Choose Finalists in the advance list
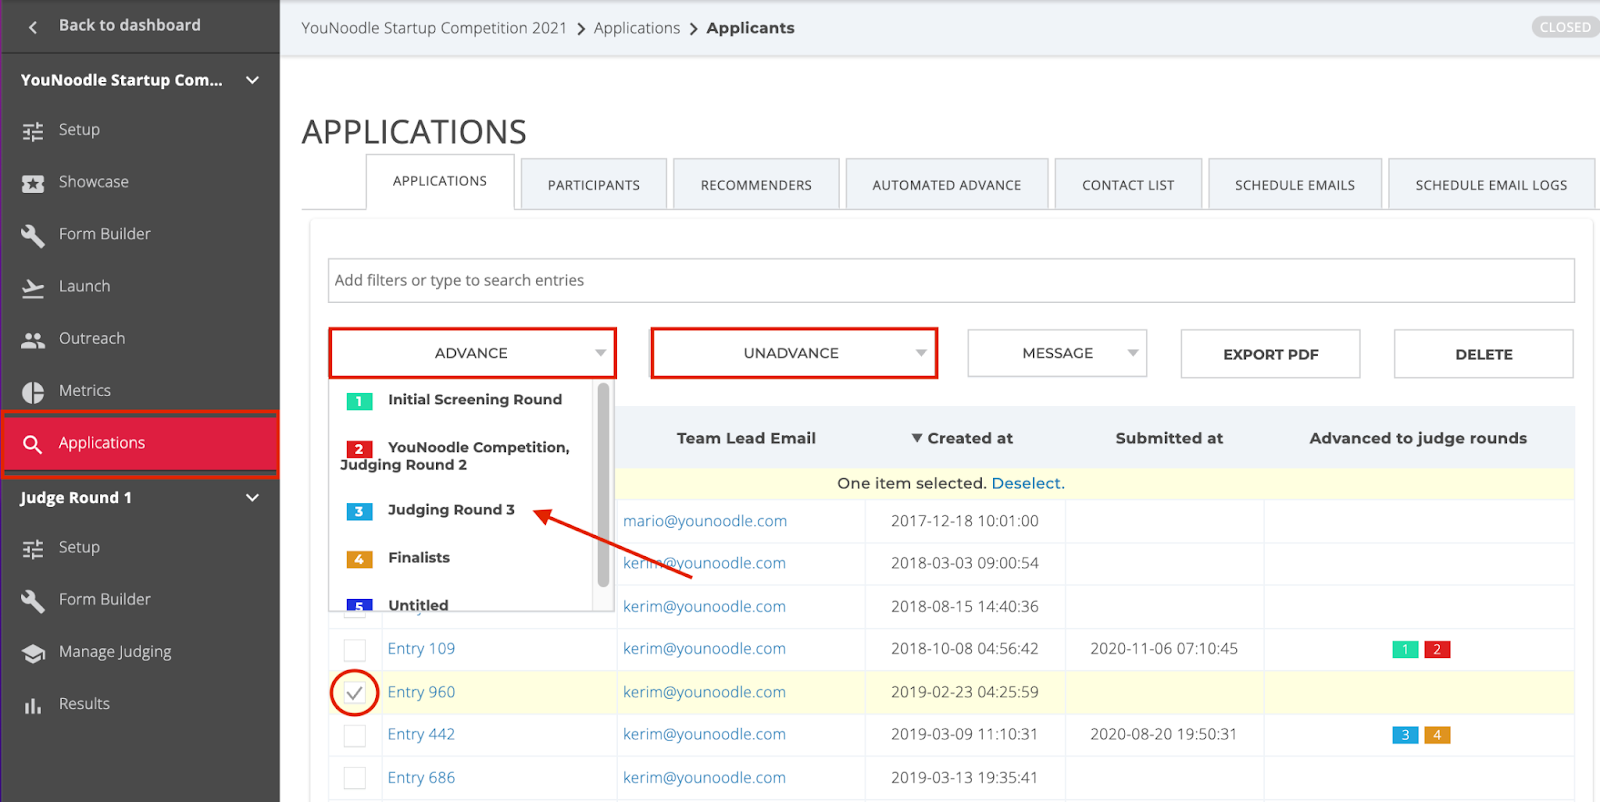The width and height of the screenshot is (1600, 802). click(419, 557)
